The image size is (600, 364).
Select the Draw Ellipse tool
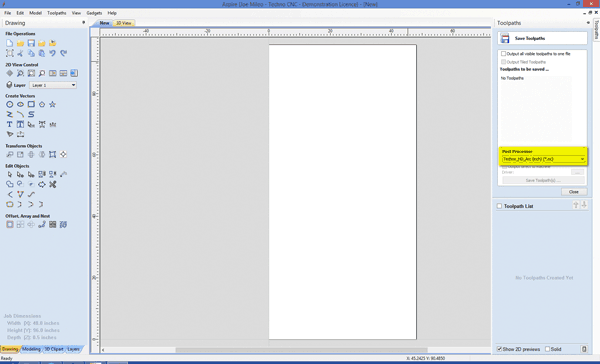click(20, 104)
